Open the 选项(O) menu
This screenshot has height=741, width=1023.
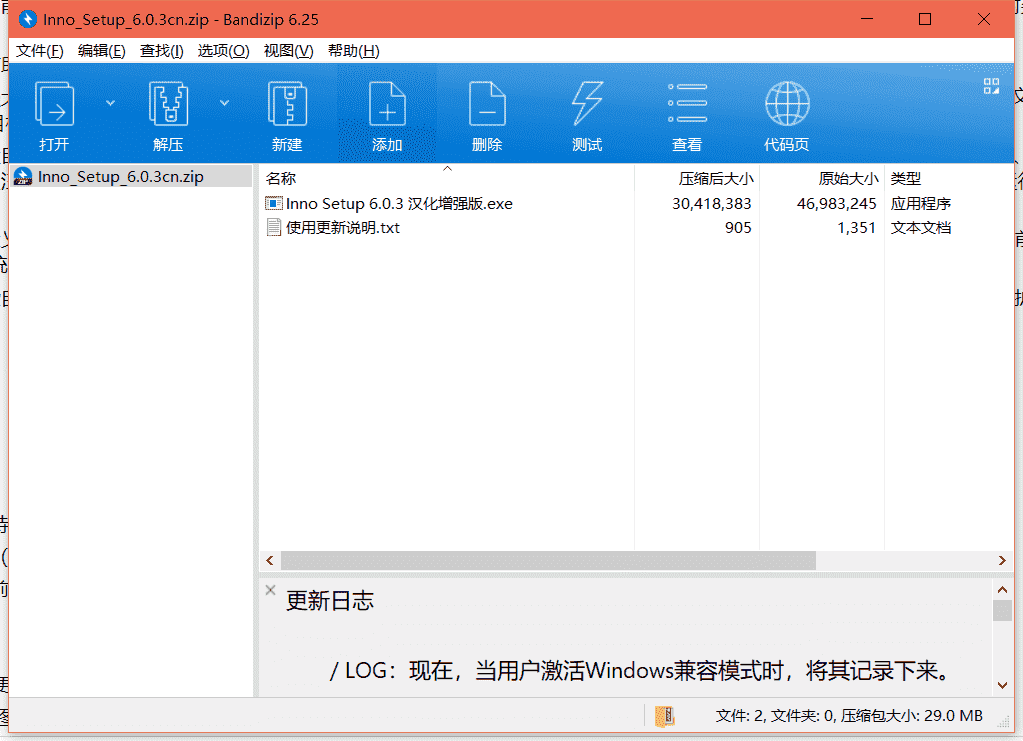point(223,51)
